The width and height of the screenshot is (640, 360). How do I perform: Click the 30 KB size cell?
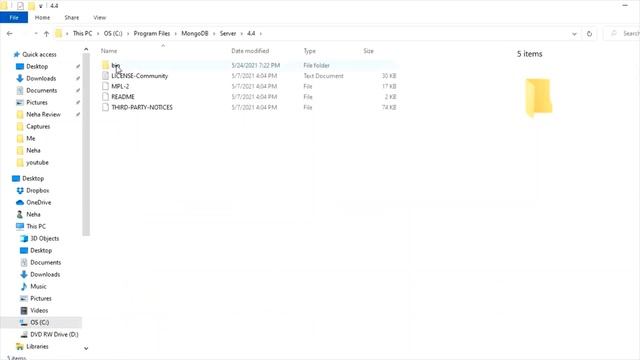click(x=389, y=76)
